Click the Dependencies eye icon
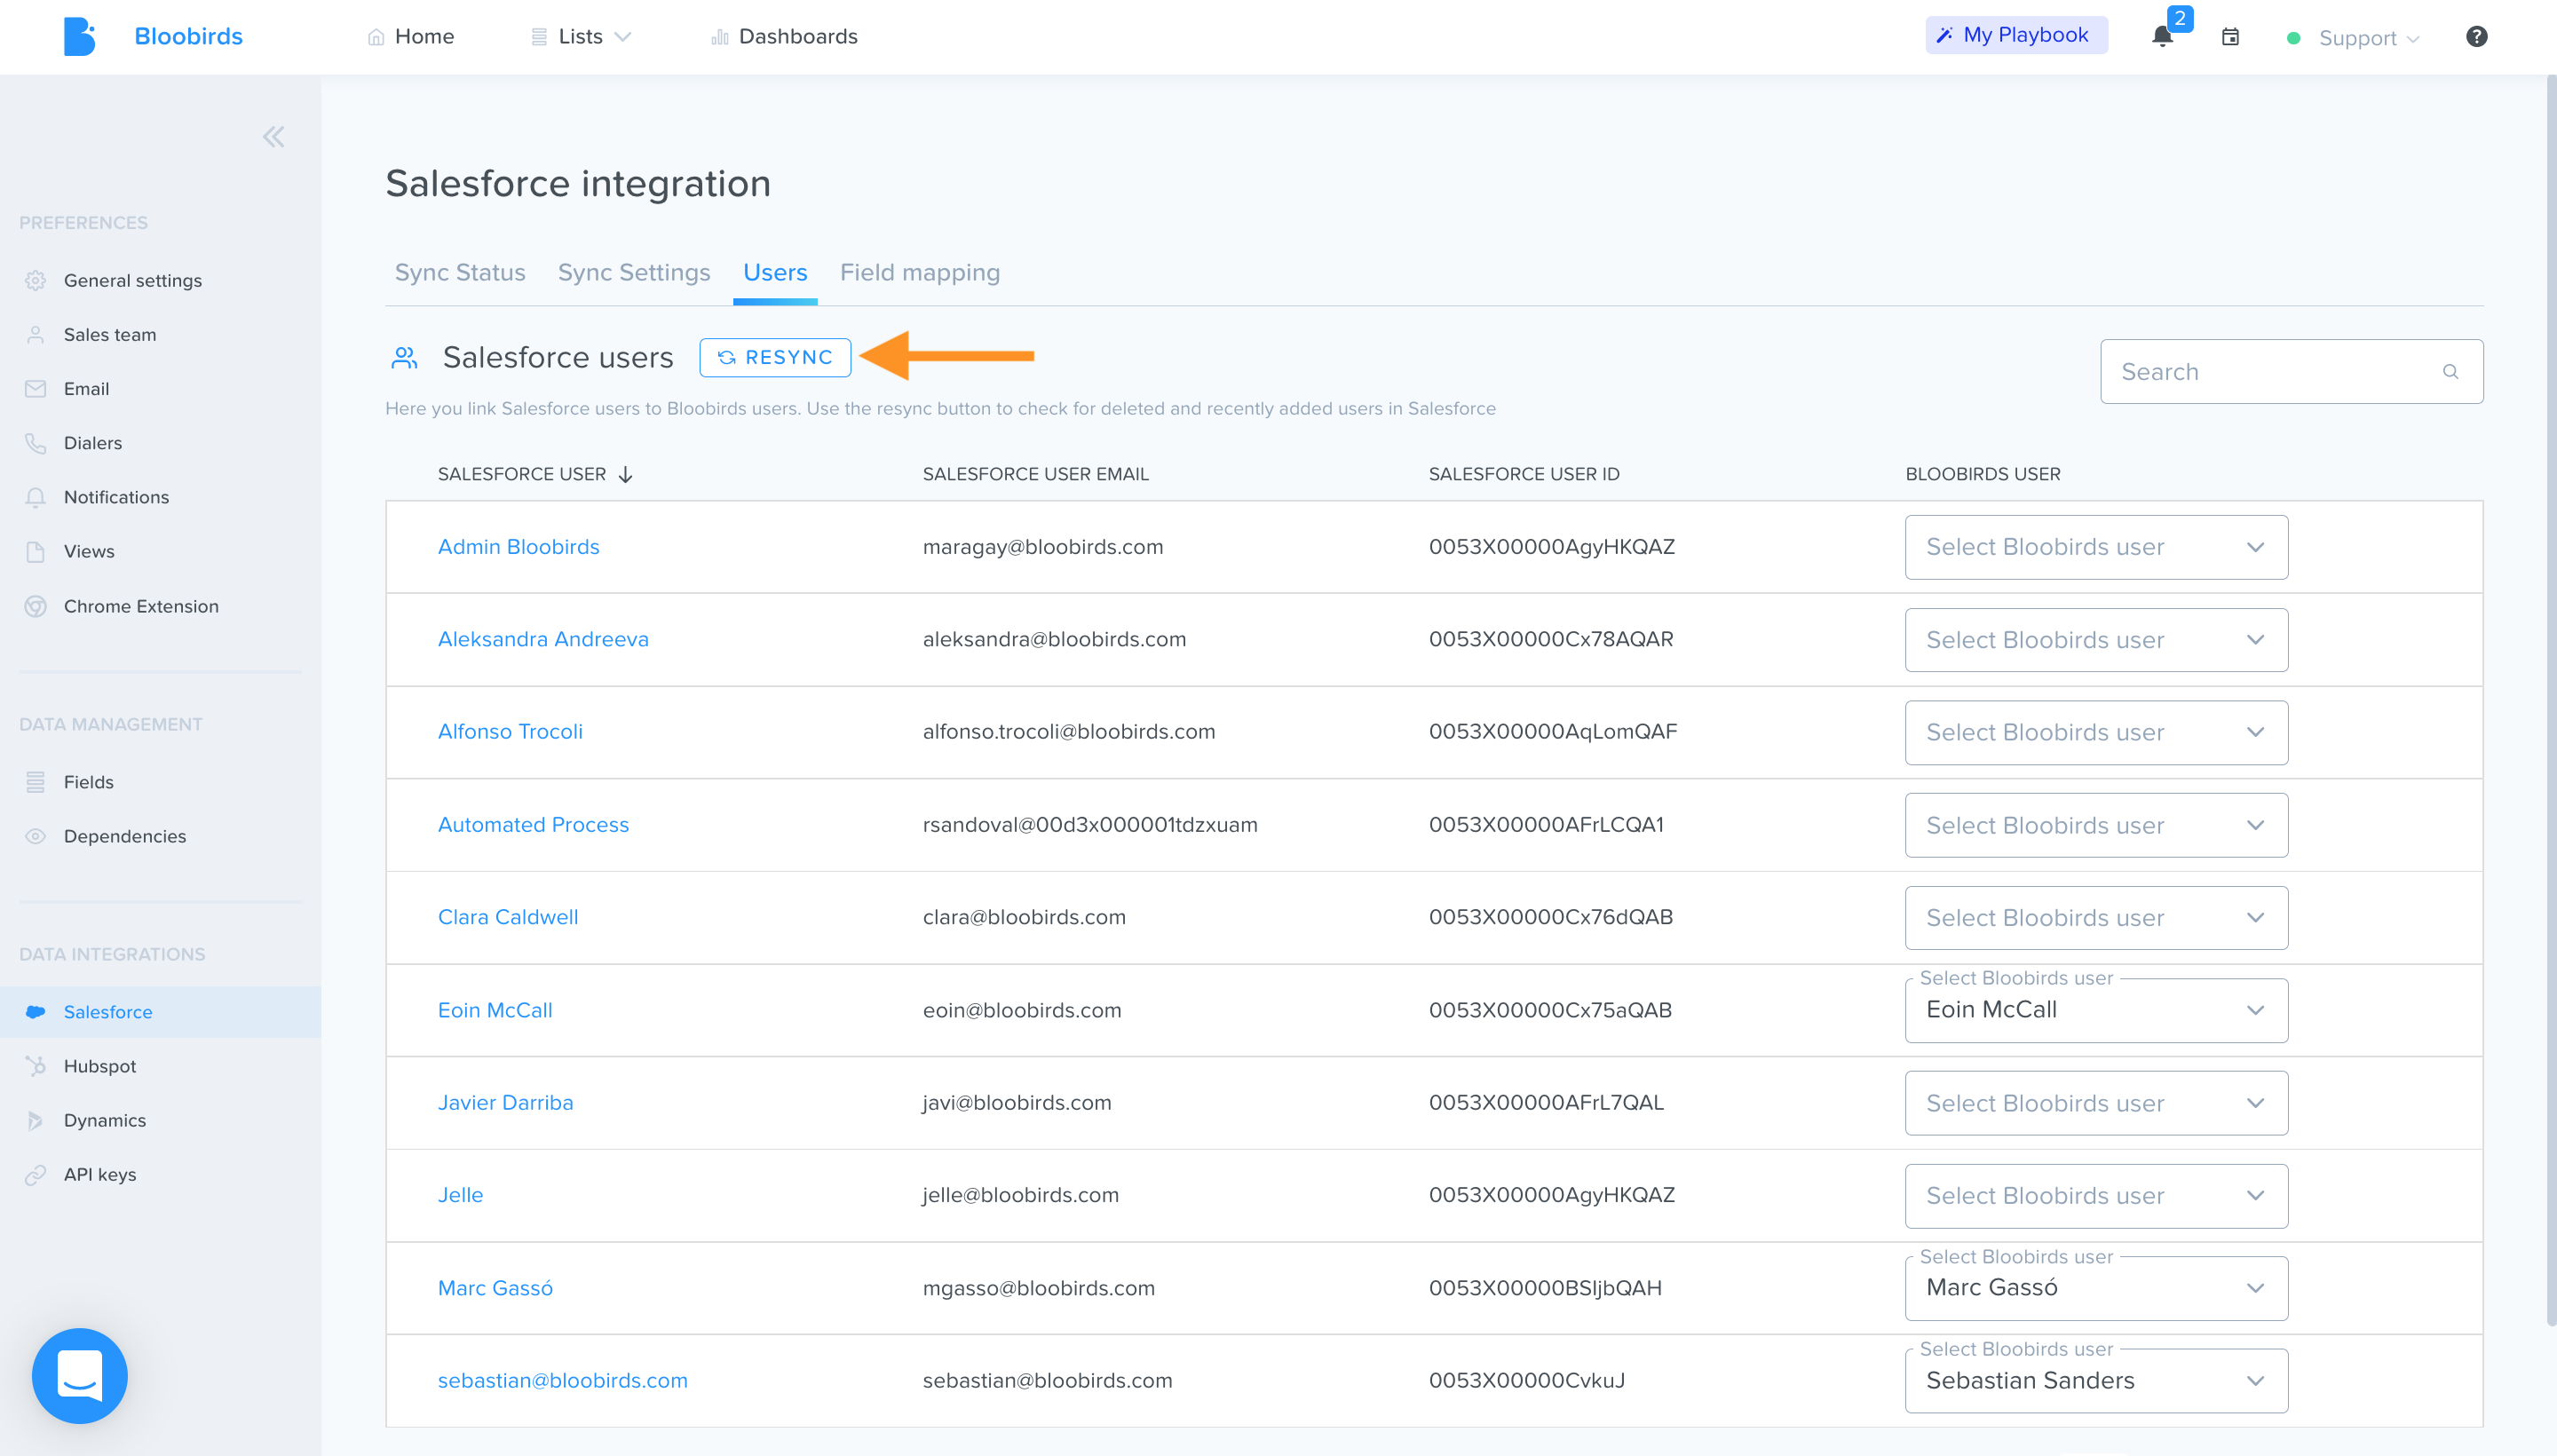The height and width of the screenshot is (1456, 2557). (36, 836)
